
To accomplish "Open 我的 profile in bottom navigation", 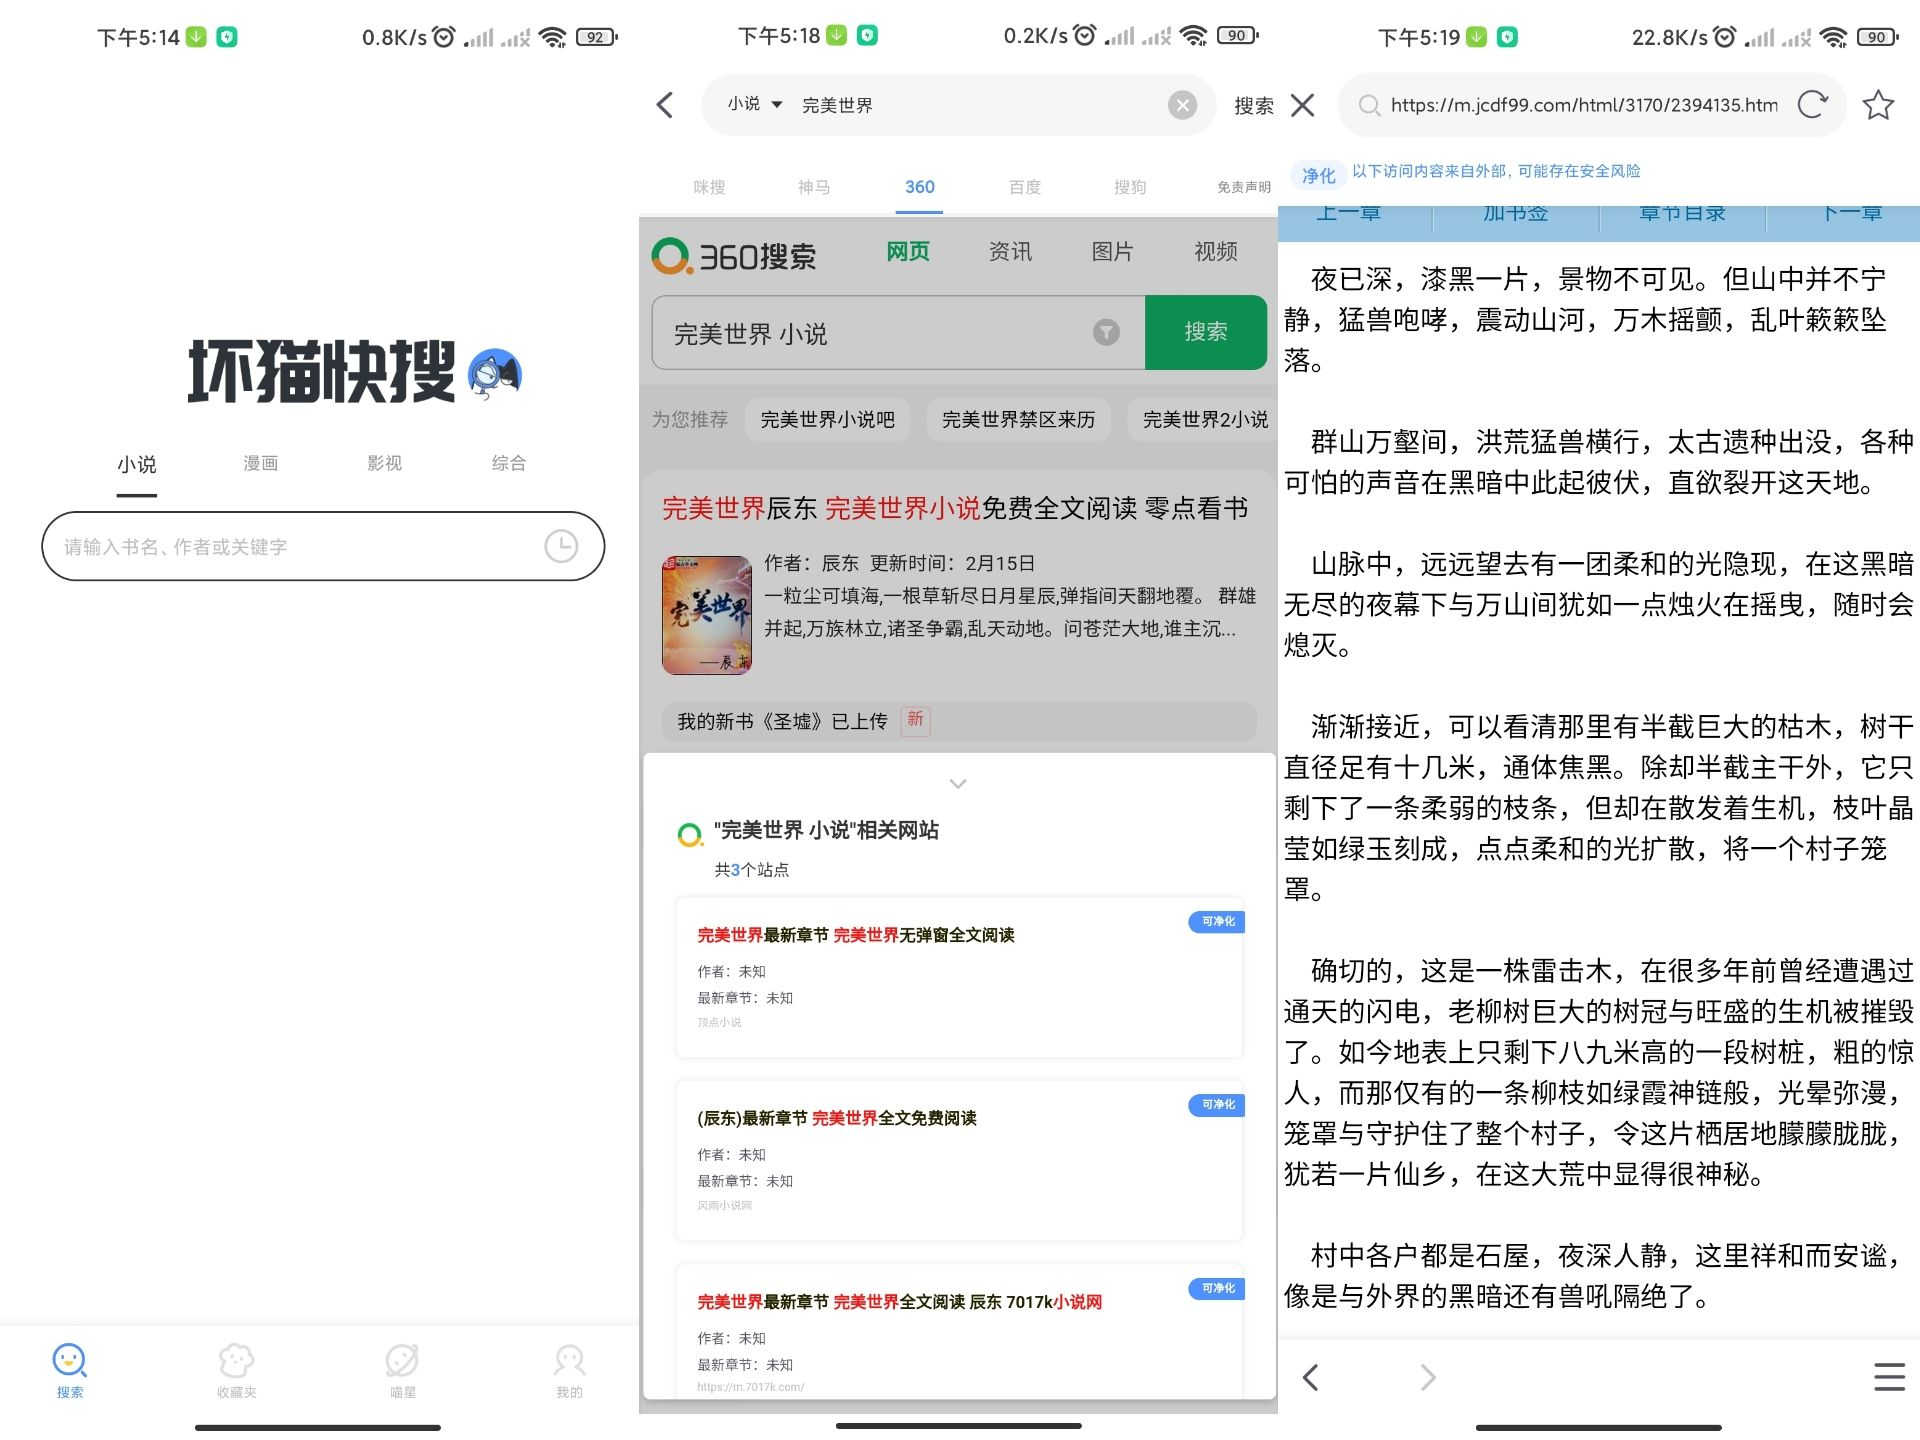I will click(569, 1370).
